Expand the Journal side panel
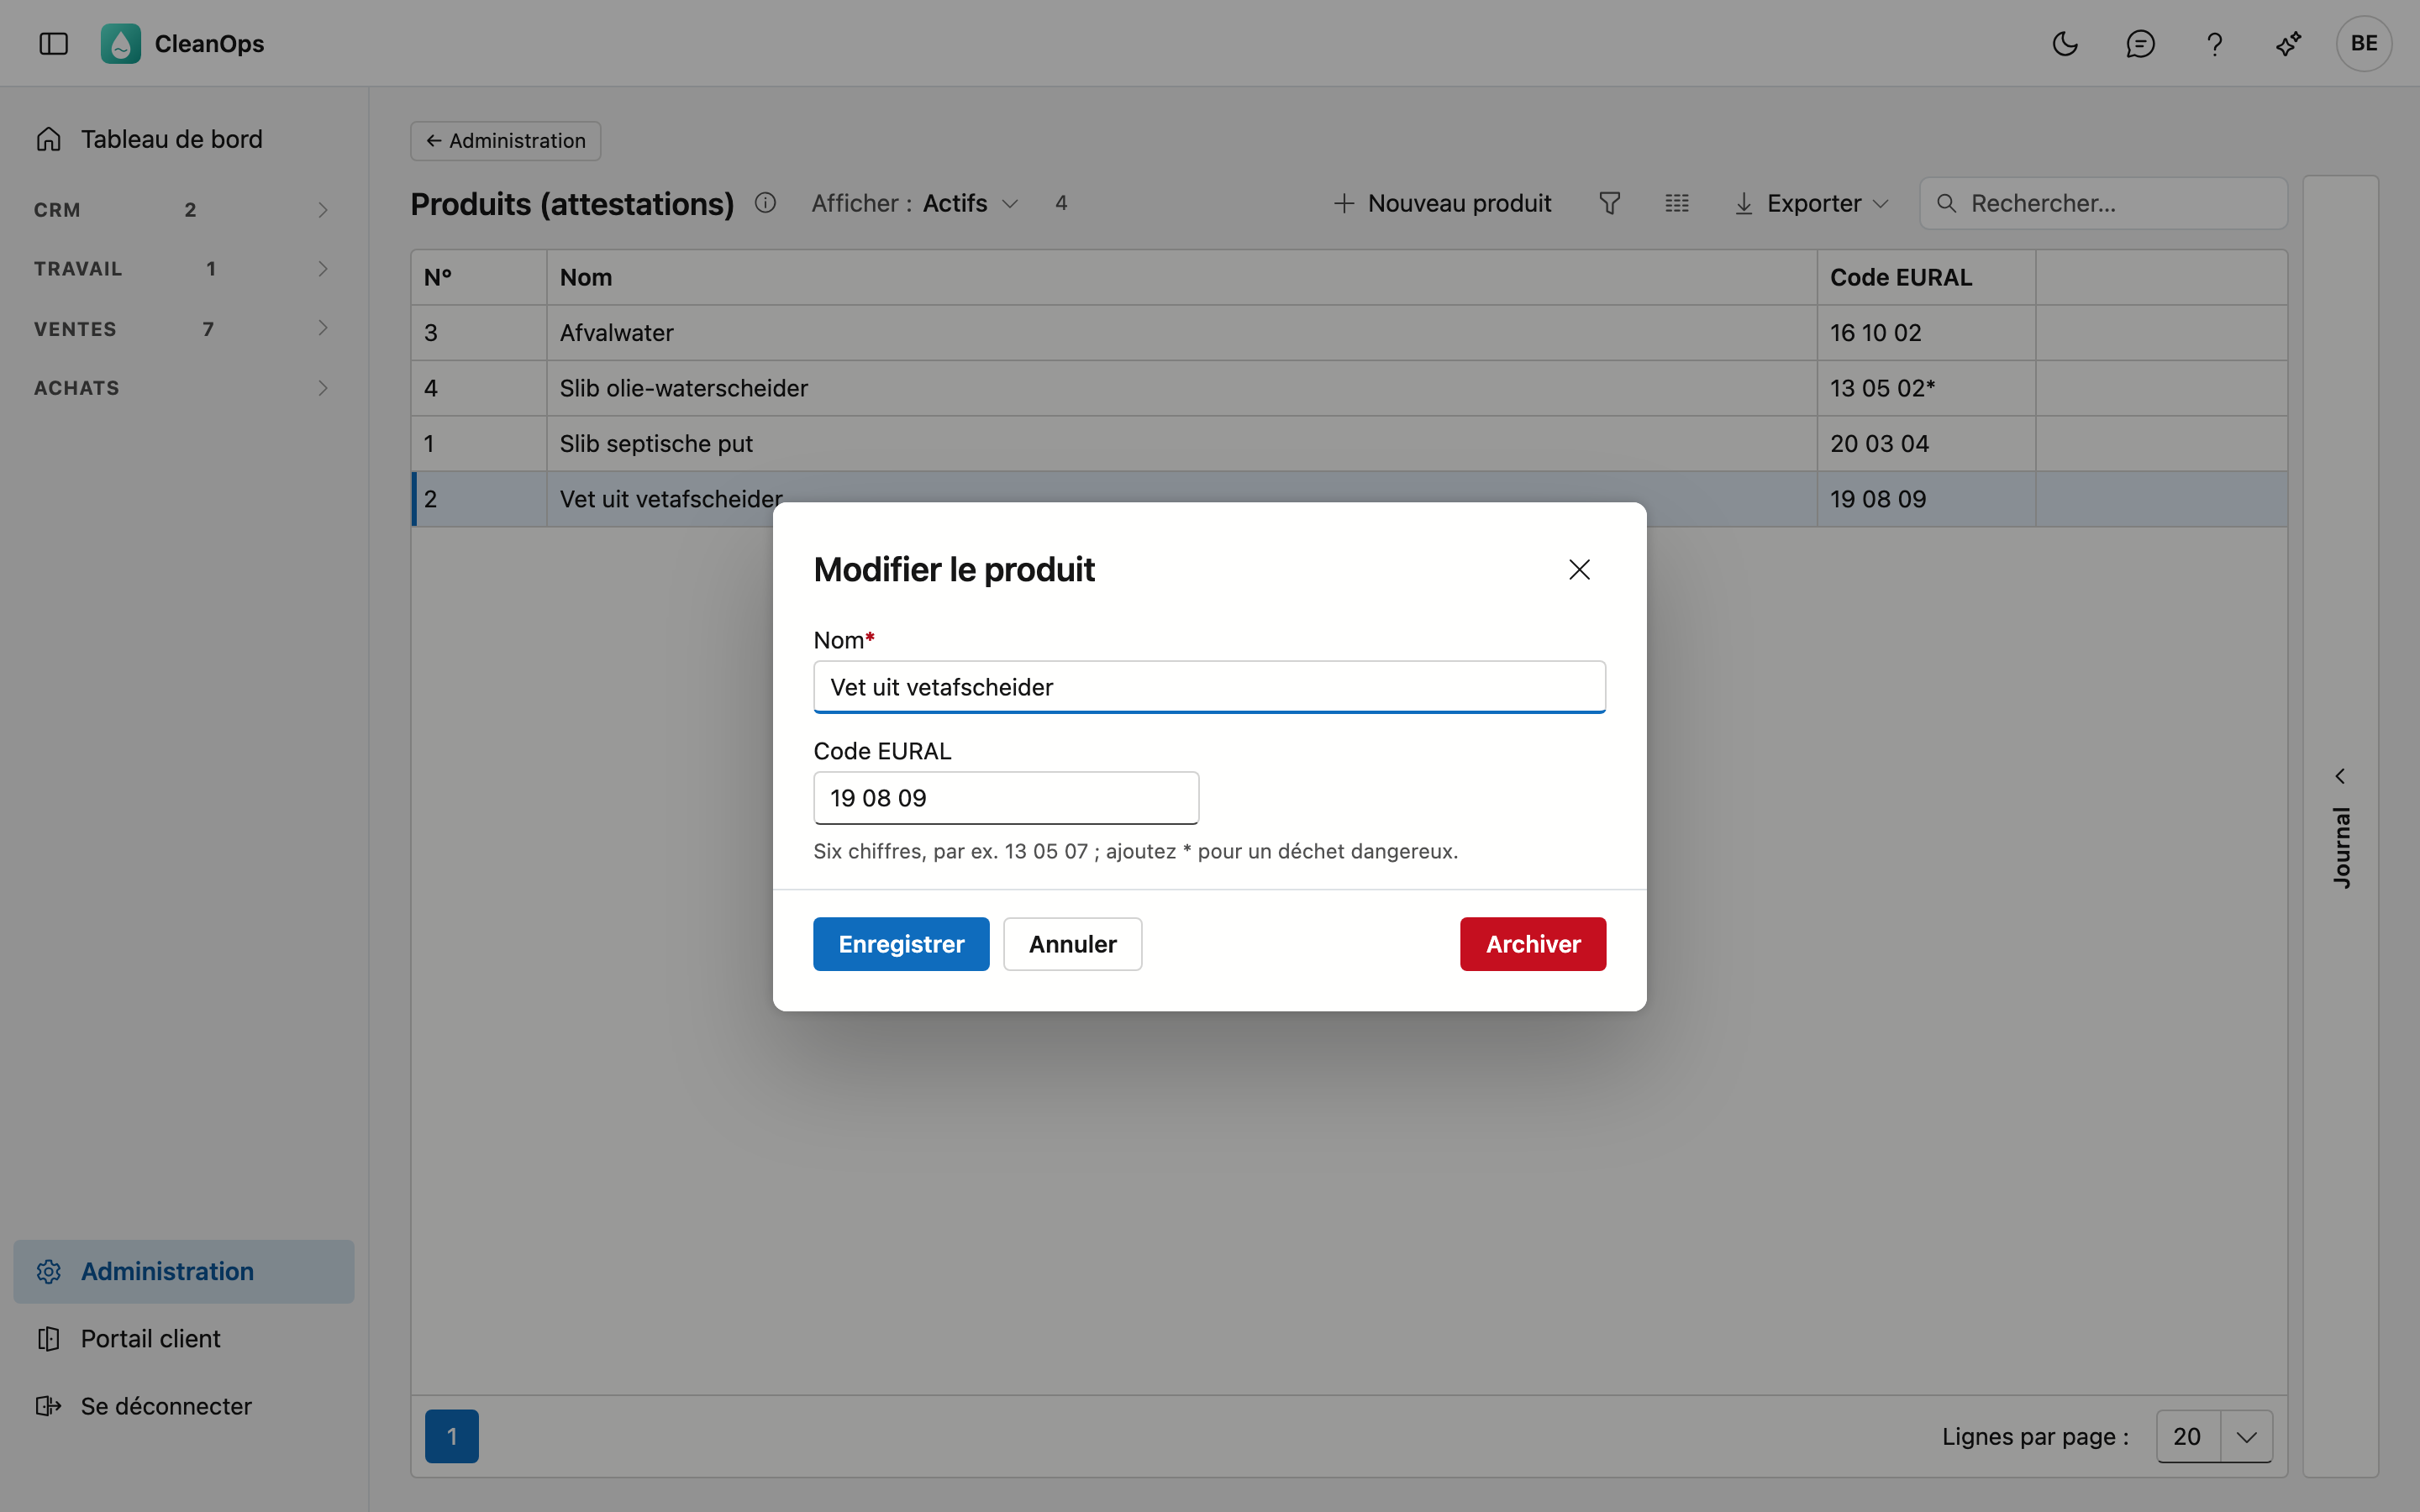The image size is (2420, 1512). (x=2340, y=826)
